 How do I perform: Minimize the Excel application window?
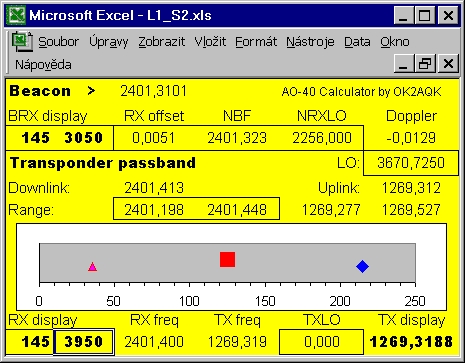403,15
